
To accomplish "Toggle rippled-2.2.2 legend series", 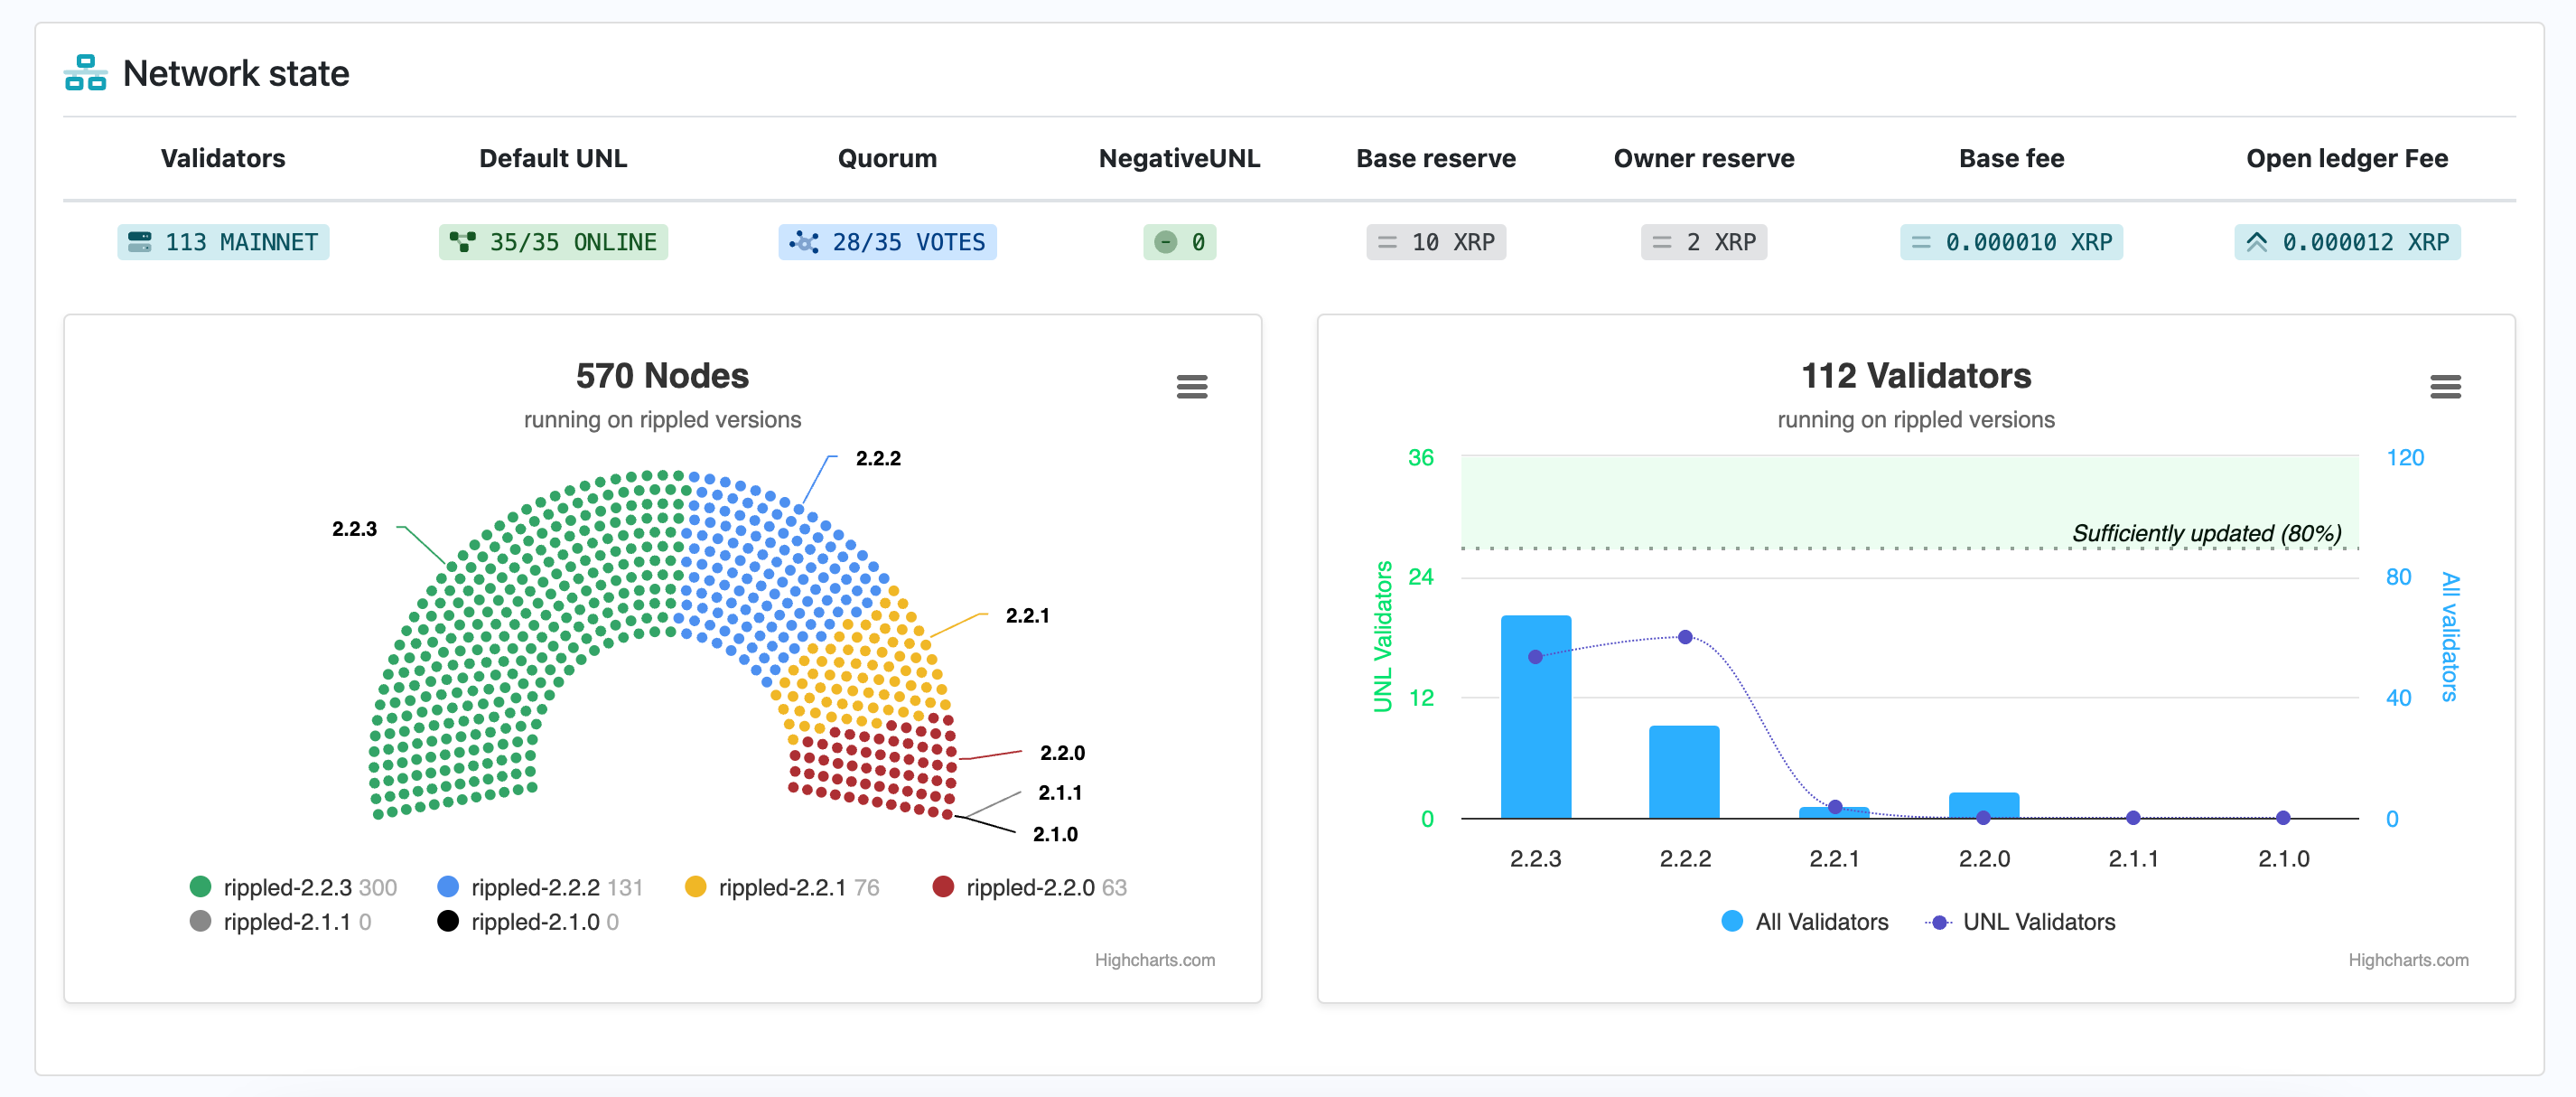I will point(540,887).
